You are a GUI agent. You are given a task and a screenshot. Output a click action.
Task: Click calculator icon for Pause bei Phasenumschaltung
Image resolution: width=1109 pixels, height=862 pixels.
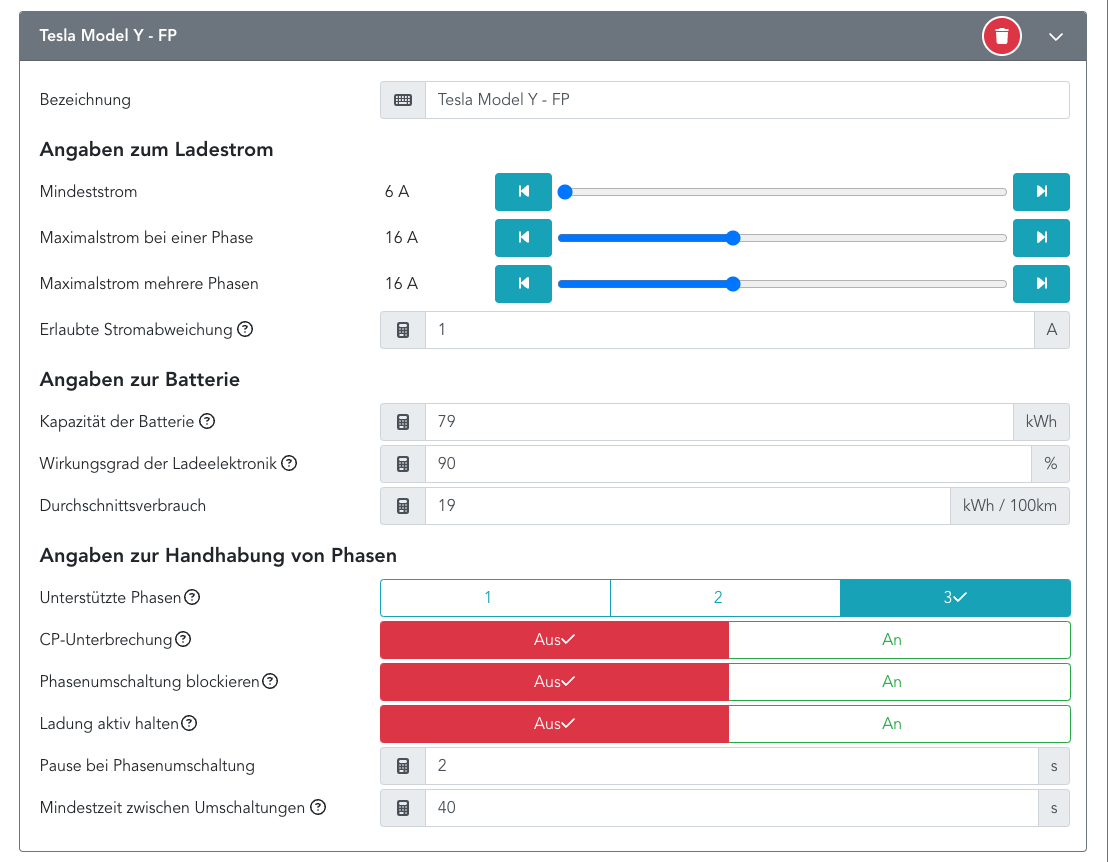coord(403,766)
